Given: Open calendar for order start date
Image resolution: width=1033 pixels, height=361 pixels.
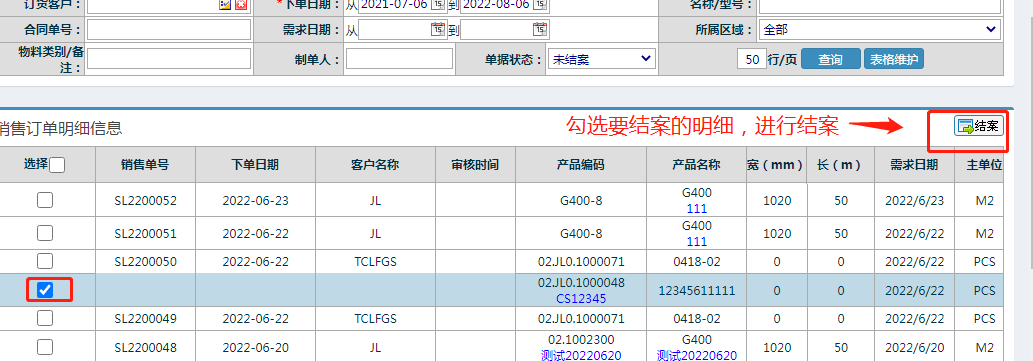Looking at the screenshot, I should point(437,5).
